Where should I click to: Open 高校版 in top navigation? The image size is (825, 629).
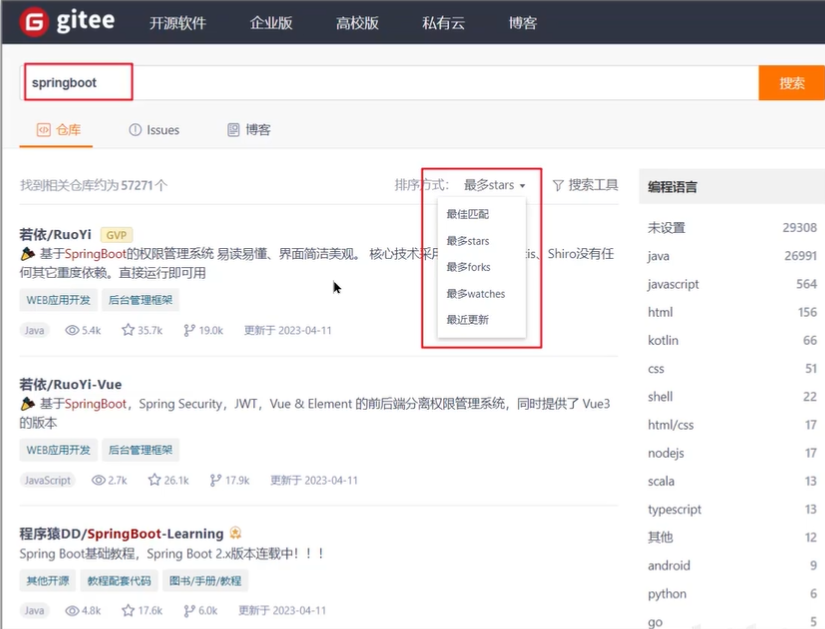(357, 23)
